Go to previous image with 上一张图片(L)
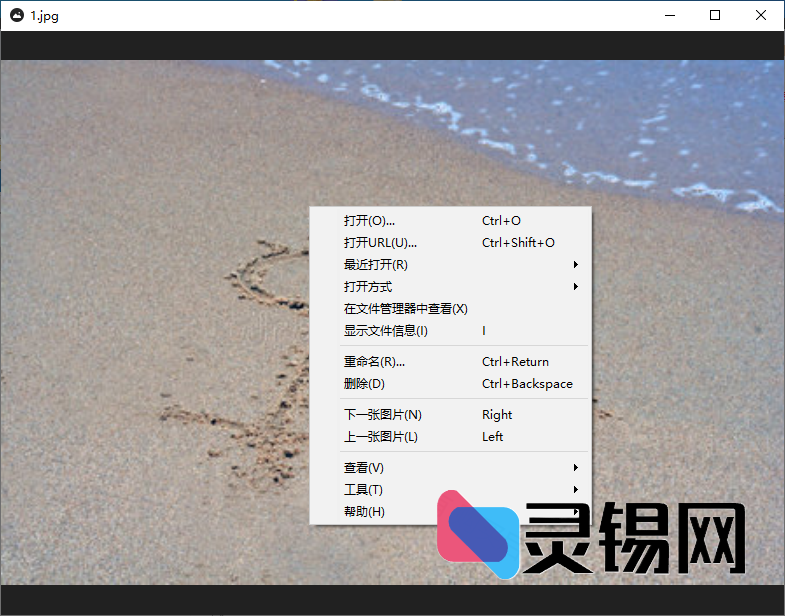Image resolution: width=785 pixels, height=616 pixels. coord(451,437)
